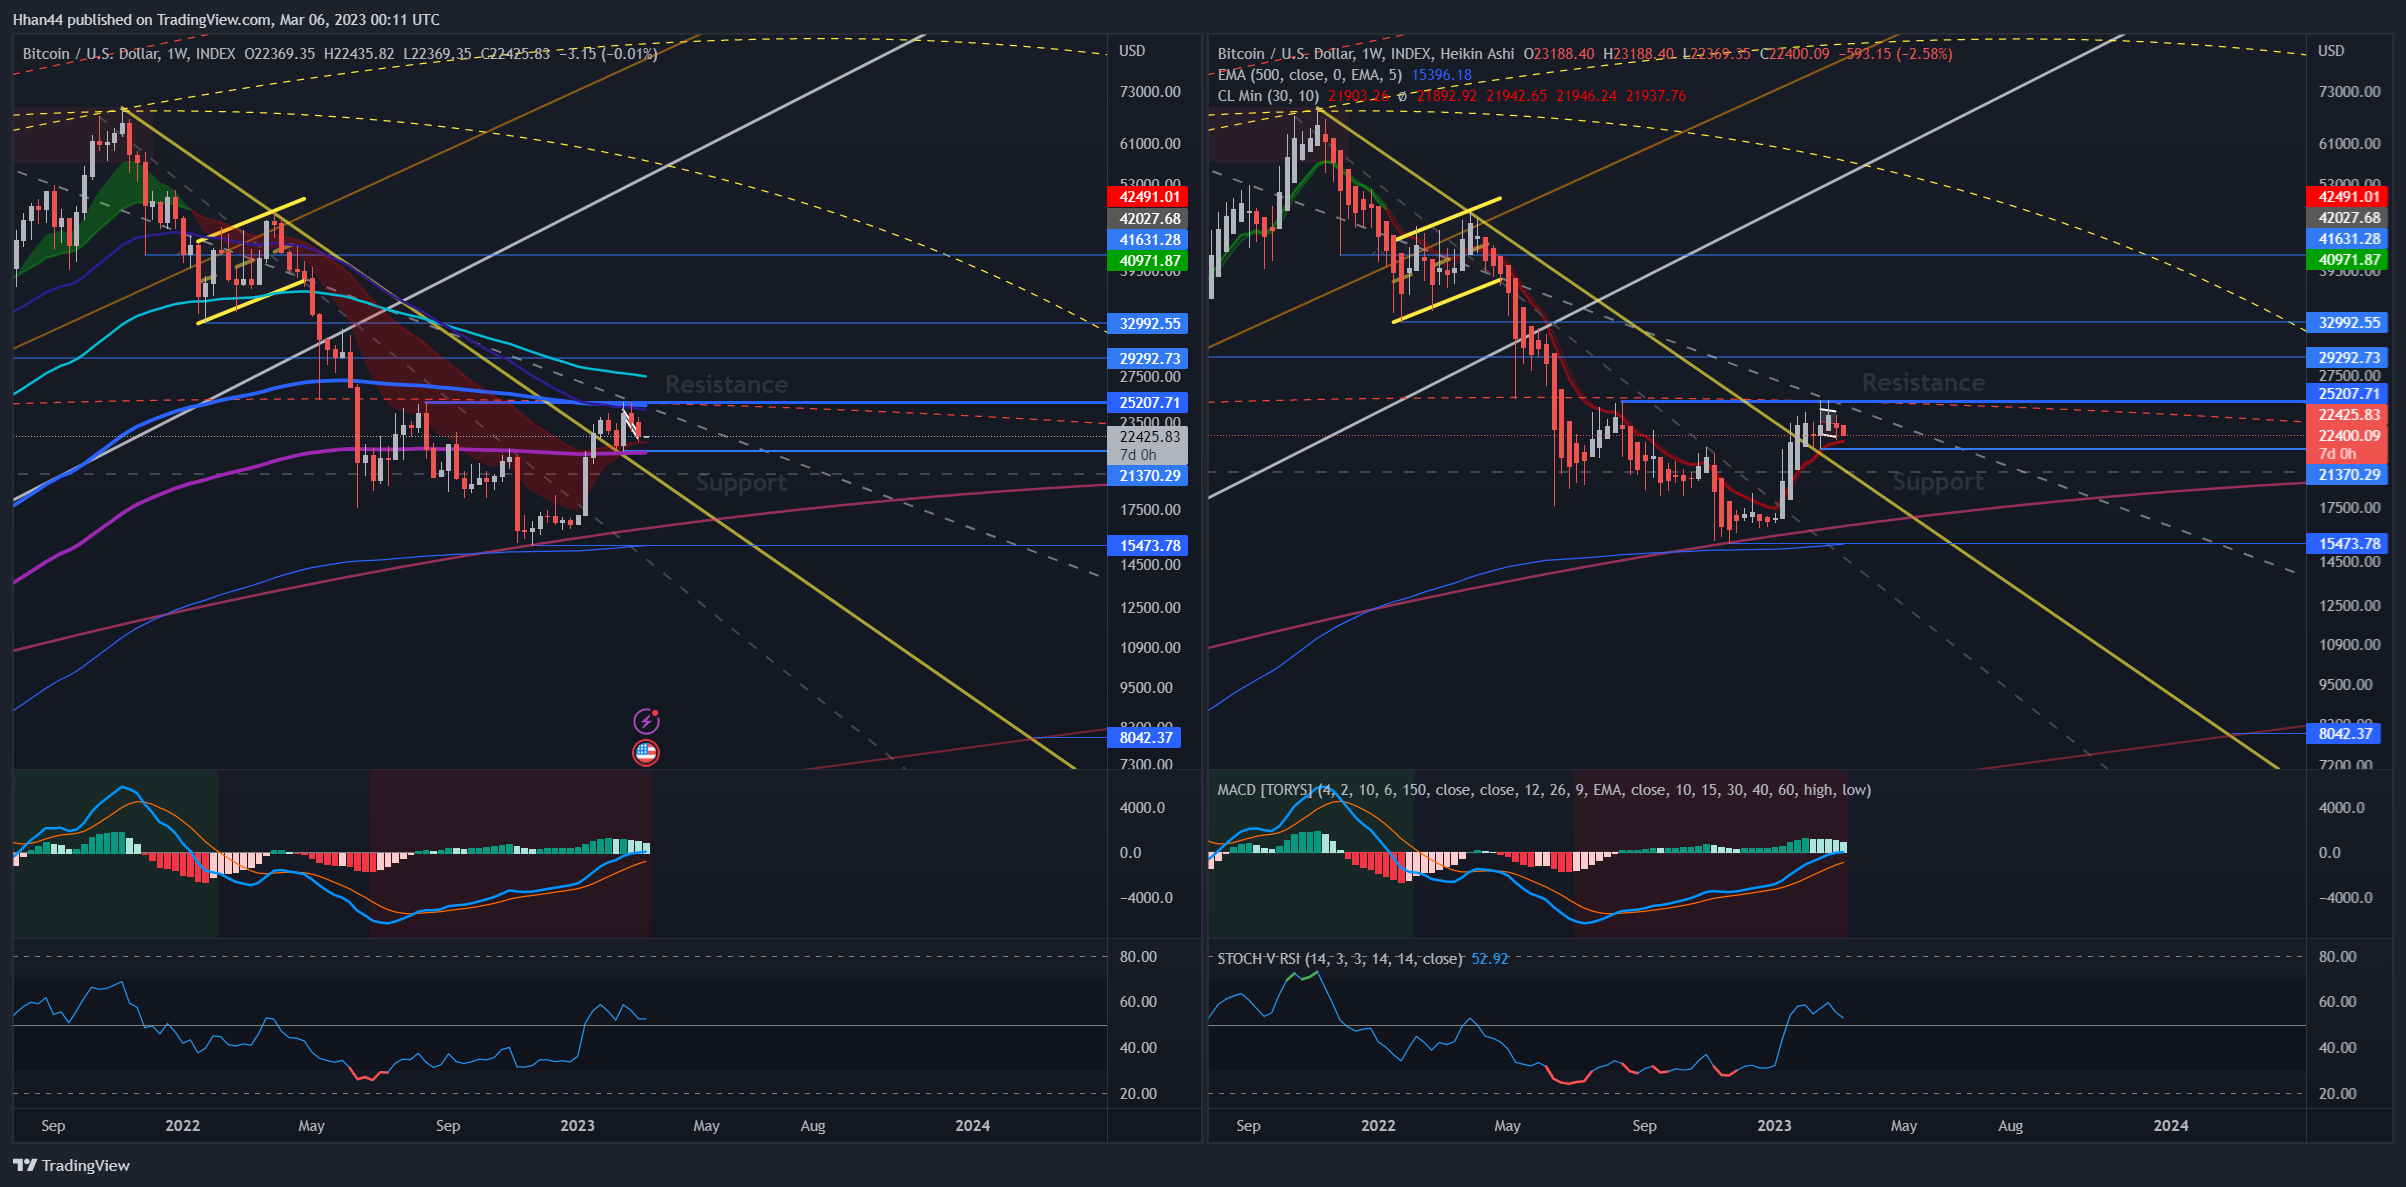Click the 8042.37 price label on left chart
This screenshot has height=1187, width=2406.
1144,737
